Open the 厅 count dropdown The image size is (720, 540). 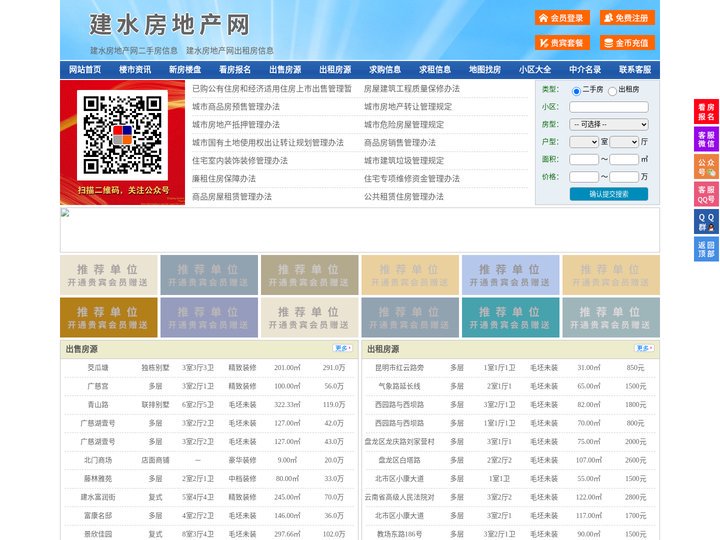(x=624, y=142)
